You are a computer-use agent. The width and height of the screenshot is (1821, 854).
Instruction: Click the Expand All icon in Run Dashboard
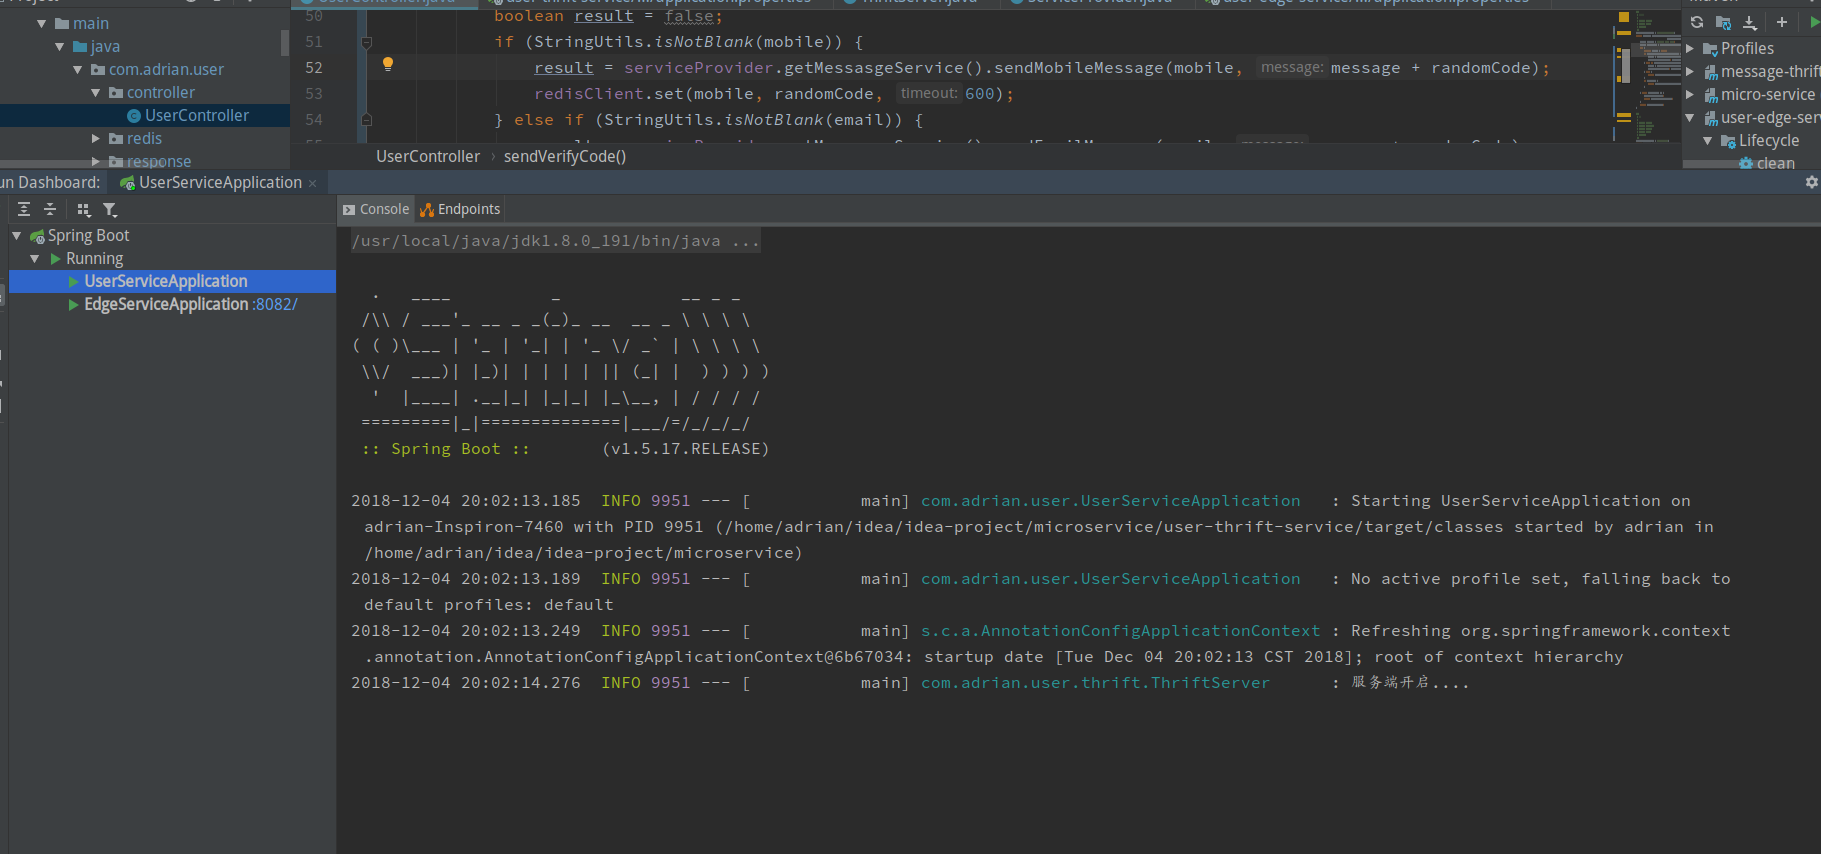pyautogui.click(x=24, y=209)
